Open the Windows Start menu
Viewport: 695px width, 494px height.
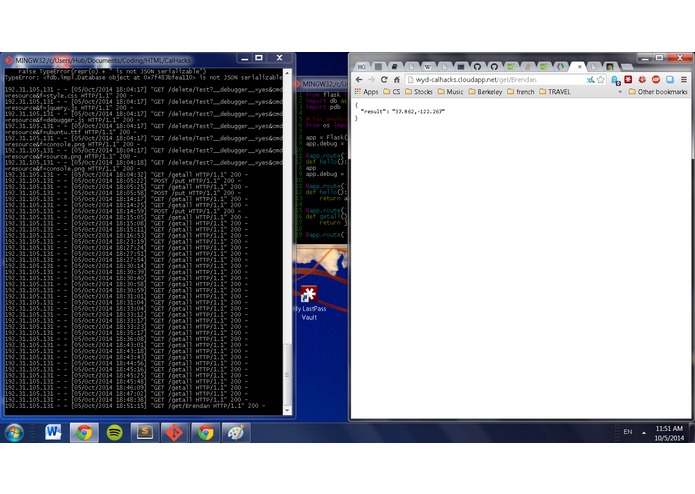pyautogui.click(x=14, y=432)
